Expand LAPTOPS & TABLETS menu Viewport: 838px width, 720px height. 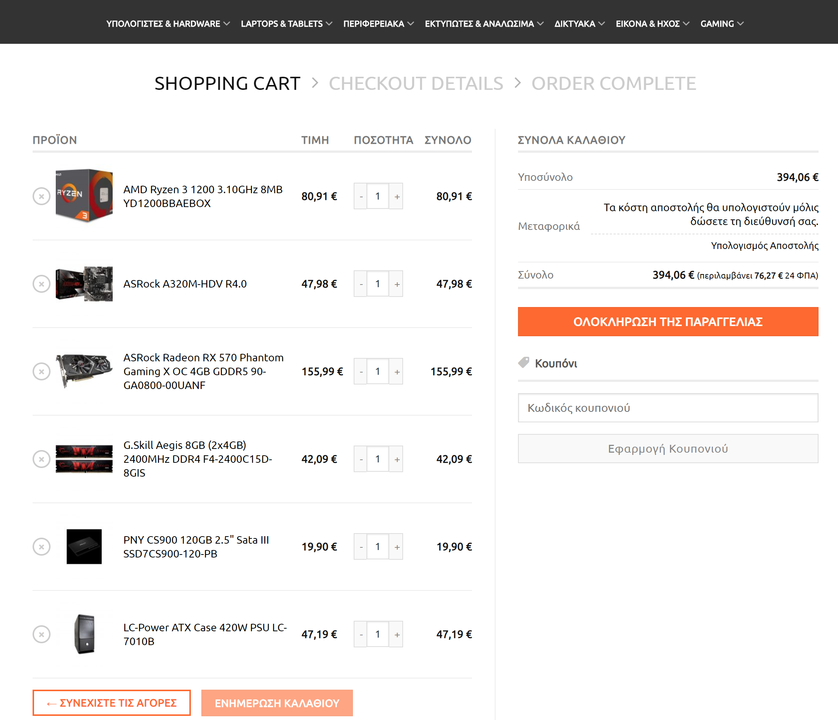[286, 24]
